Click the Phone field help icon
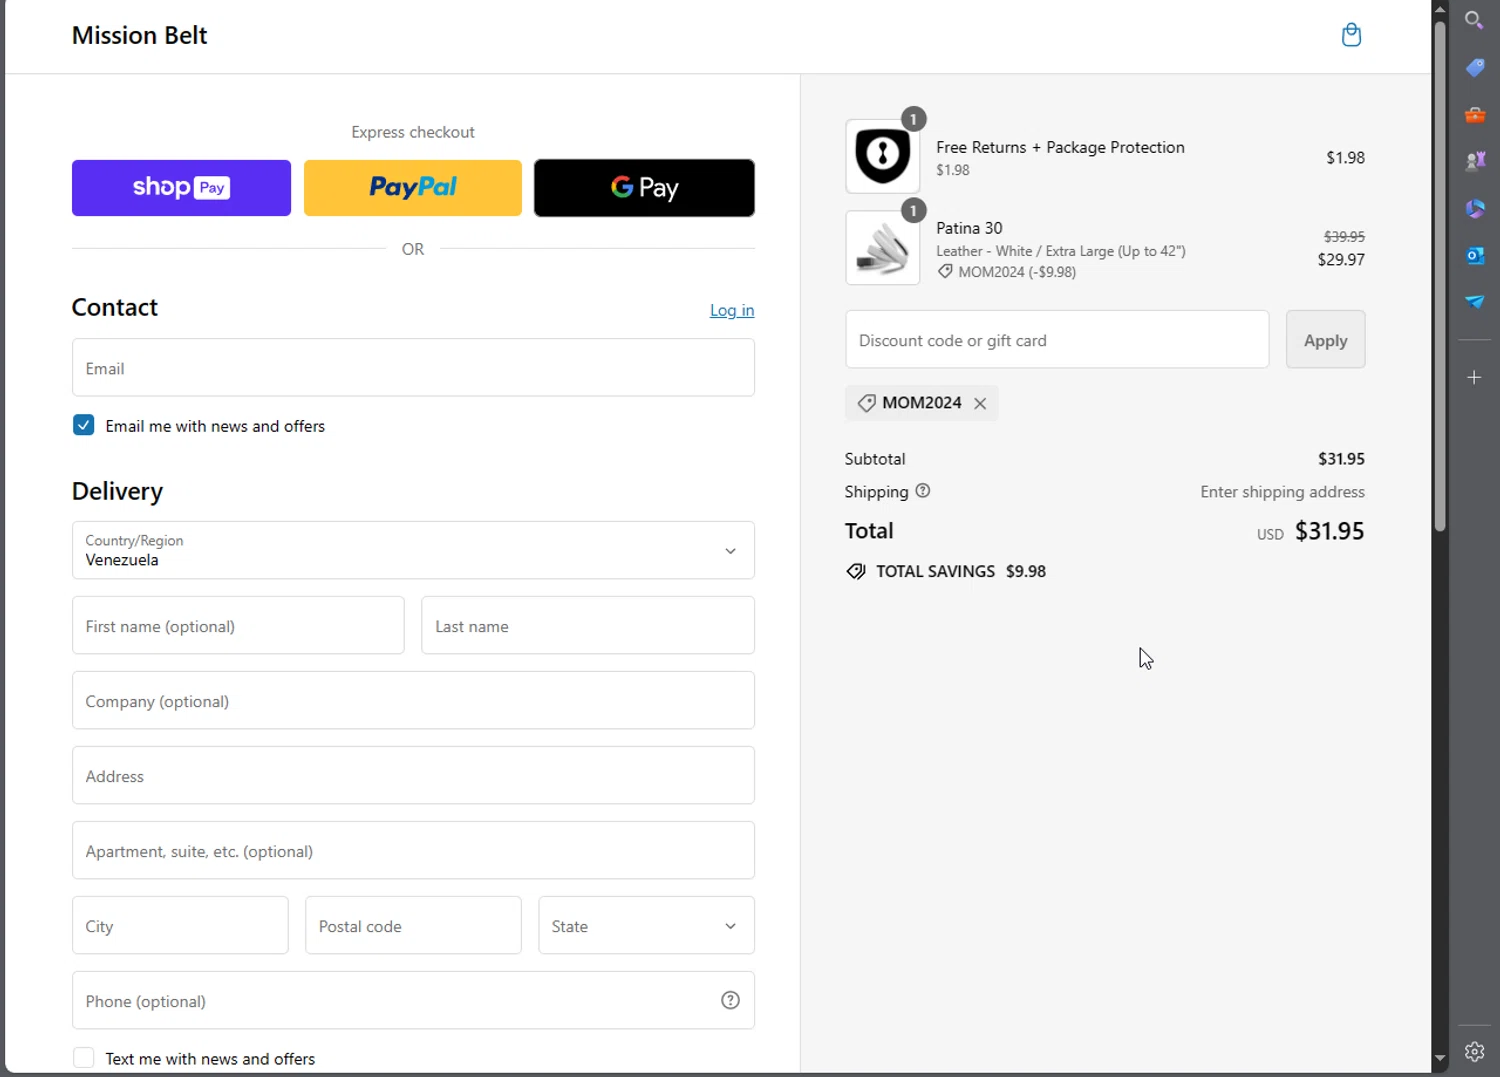The width and height of the screenshot is (1500, 1077). tap(730, 1000)
